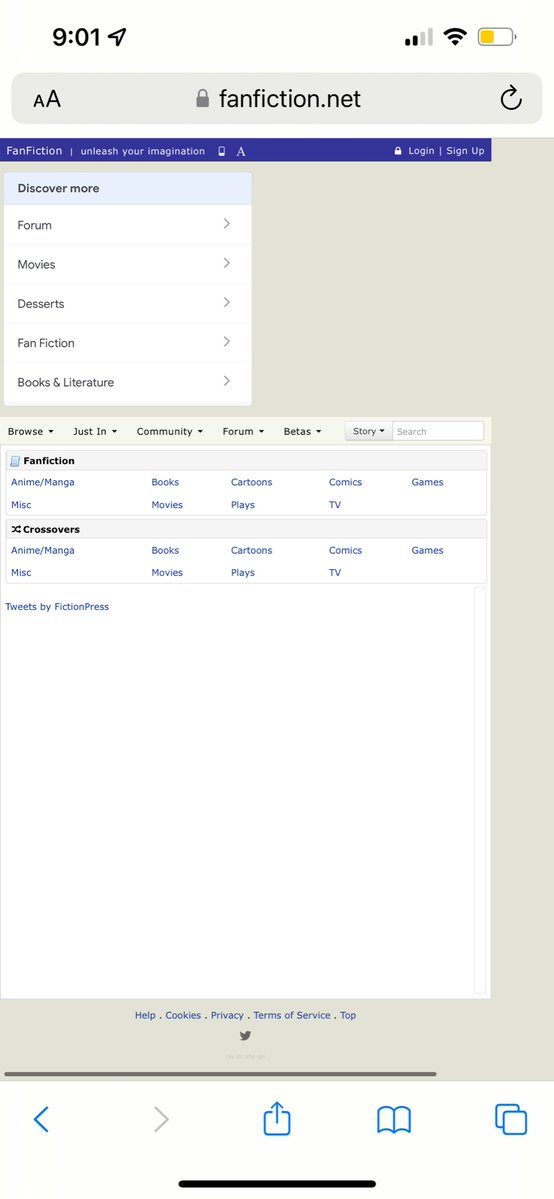Tap the Cookies footer link
The image size is (554, 1199).
(x=184, y=1015)
